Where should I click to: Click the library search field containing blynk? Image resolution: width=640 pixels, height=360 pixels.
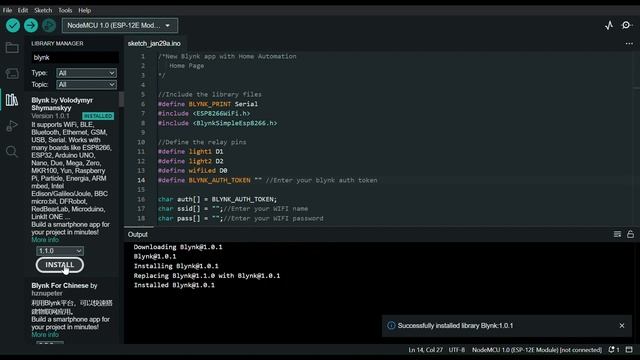tap(75, 58)
